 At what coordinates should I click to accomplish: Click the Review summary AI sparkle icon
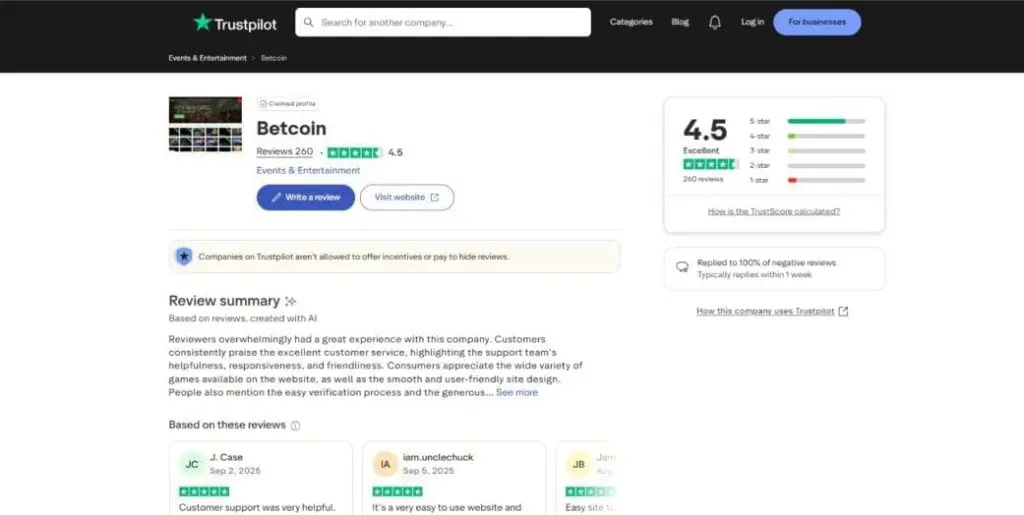[291, 301]
